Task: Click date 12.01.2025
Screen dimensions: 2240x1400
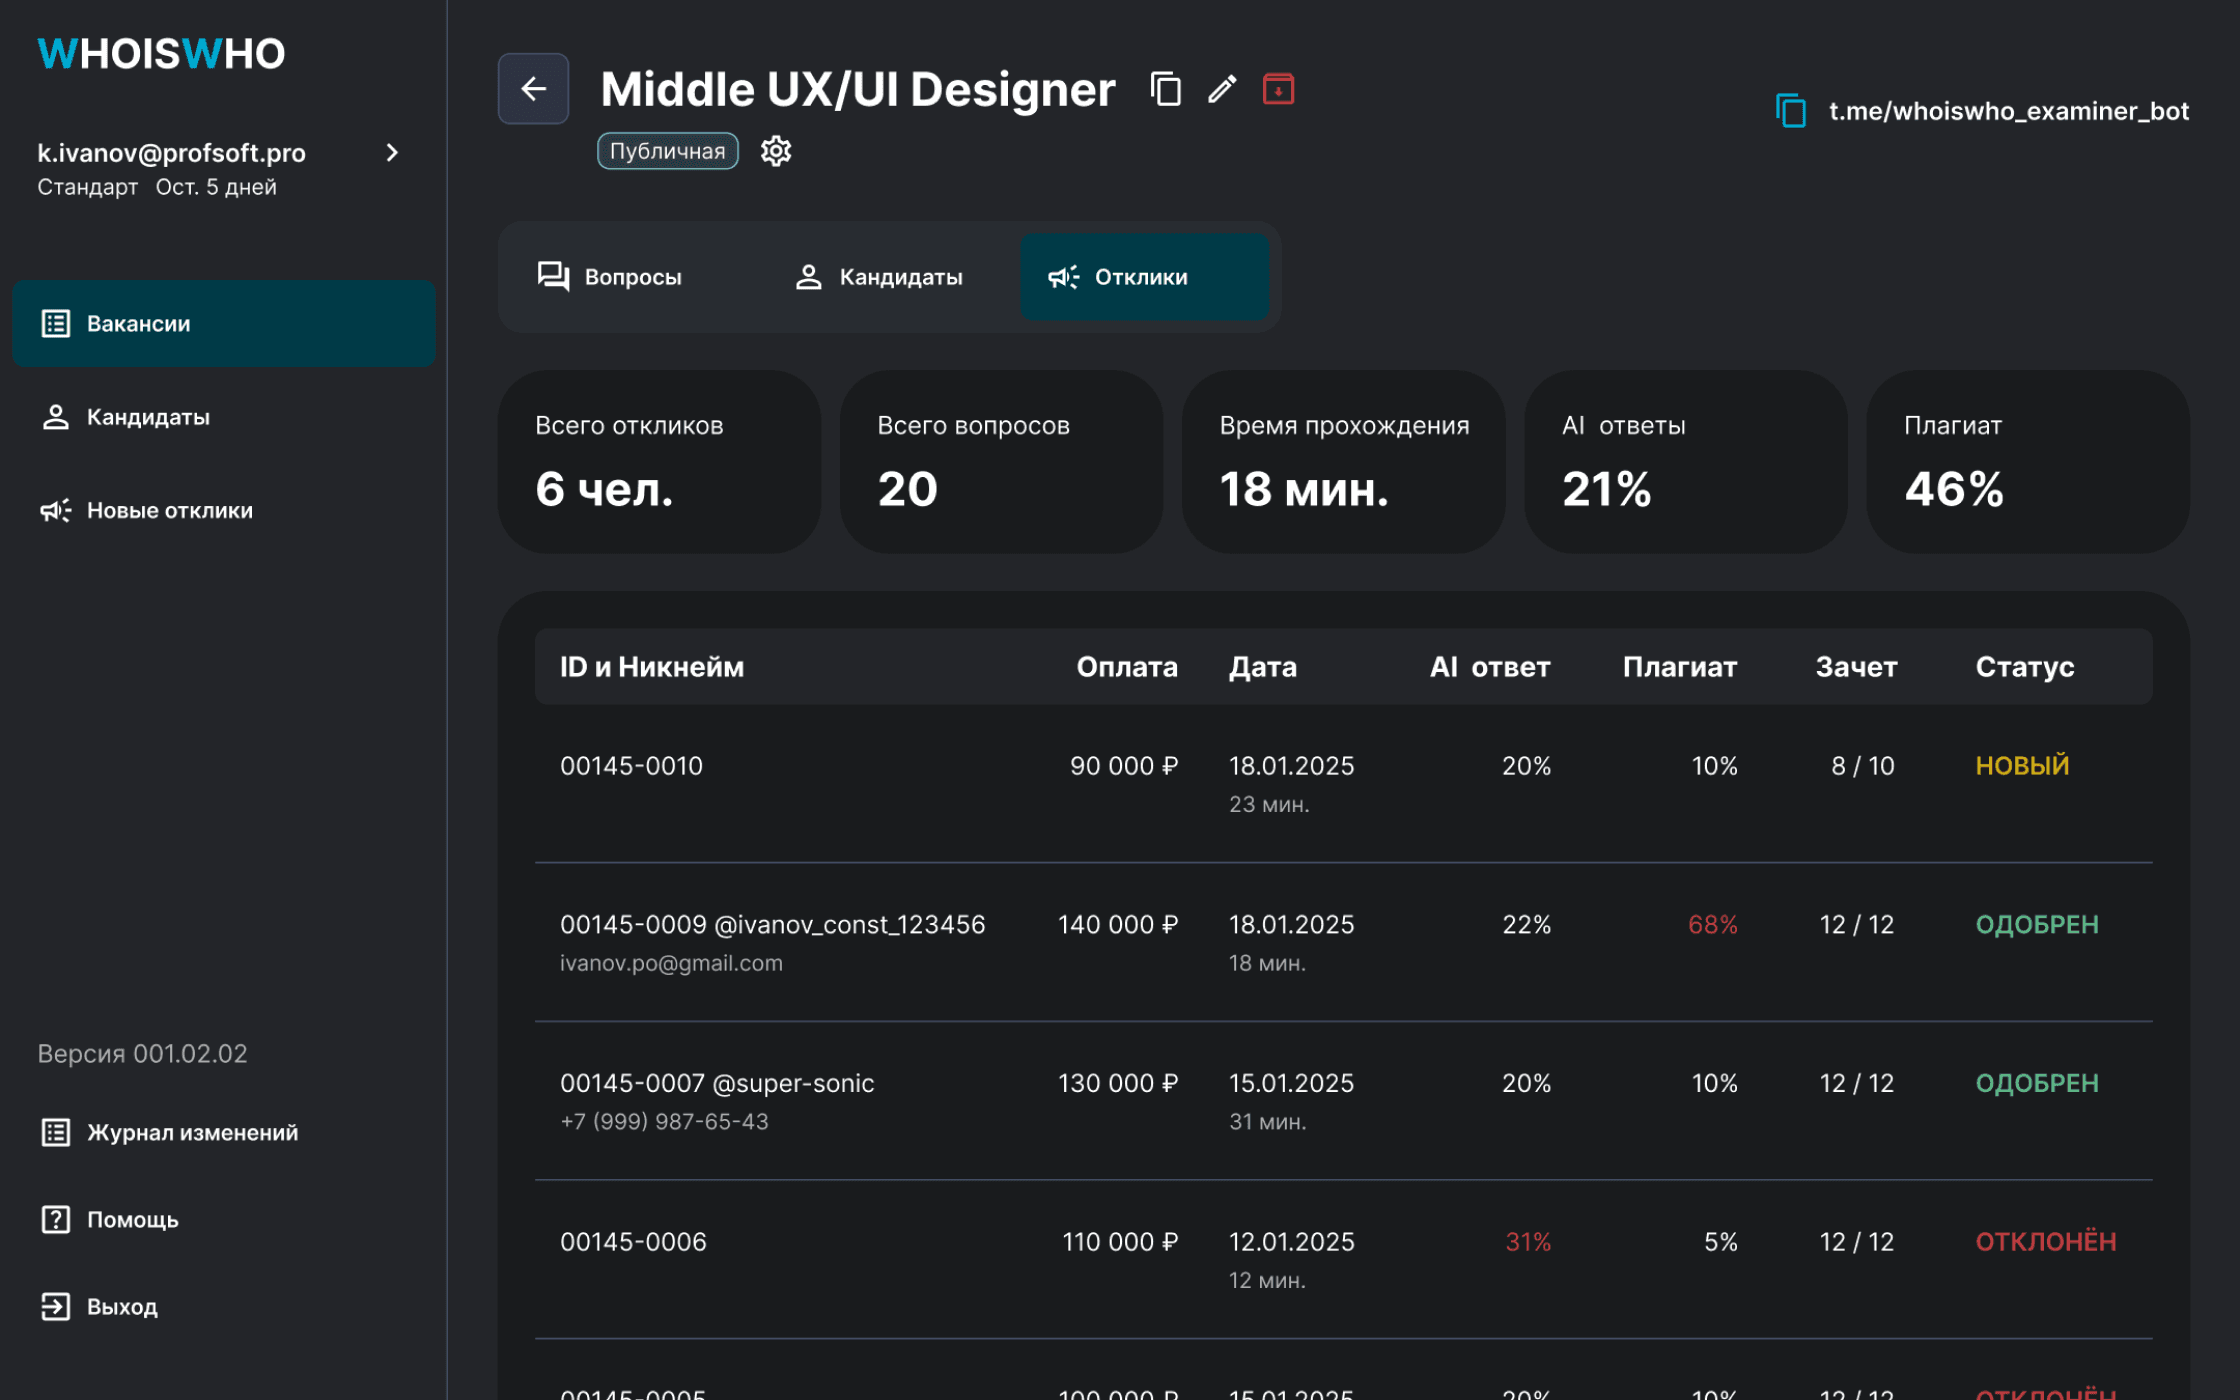Action: pos(1291,1242)
